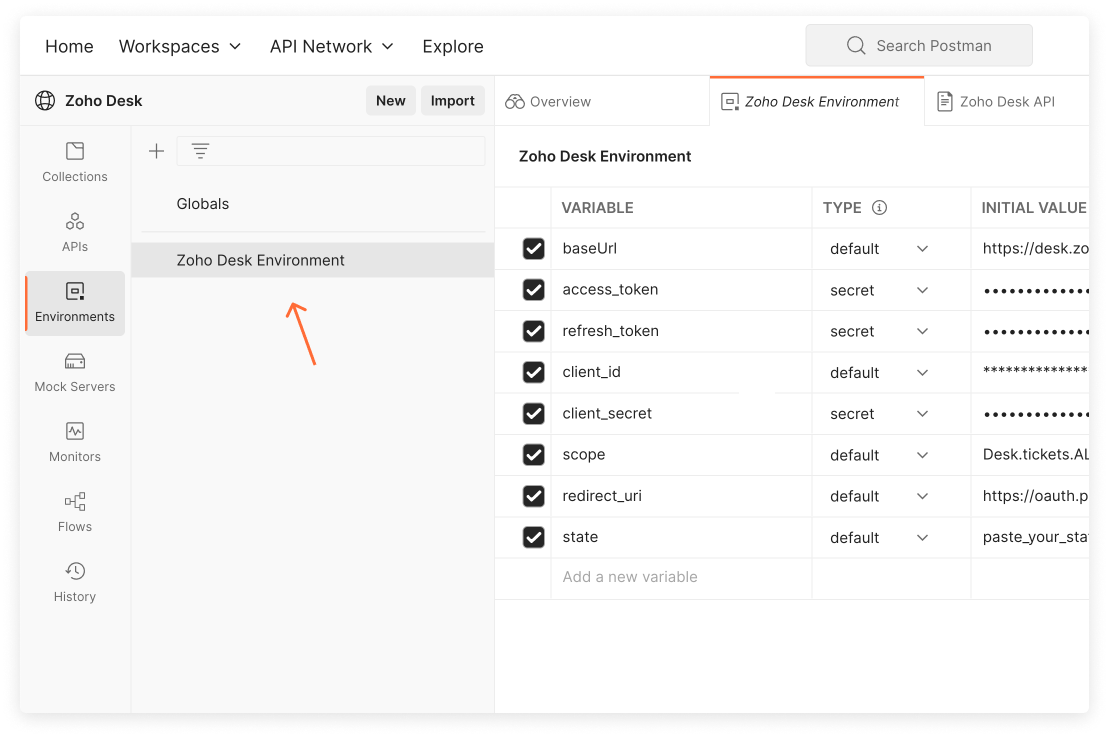Uncheck the client_secret variable checkbox
The image size is (1109, 737).
[x=533, y=413]
